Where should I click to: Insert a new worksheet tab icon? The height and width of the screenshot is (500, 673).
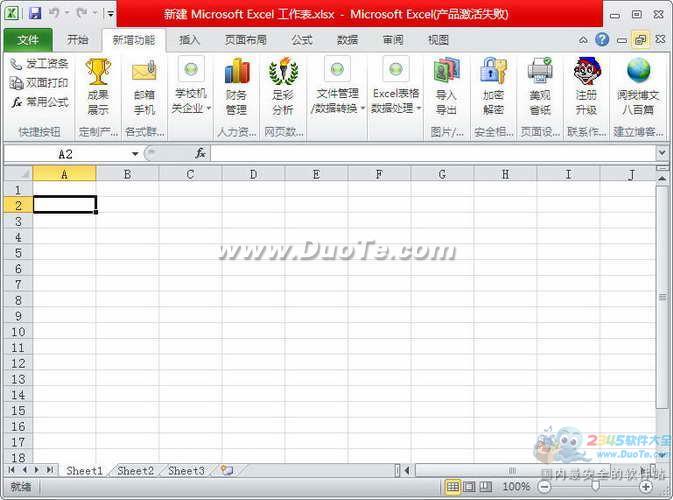pyautogui.click(x=227, y=470)
